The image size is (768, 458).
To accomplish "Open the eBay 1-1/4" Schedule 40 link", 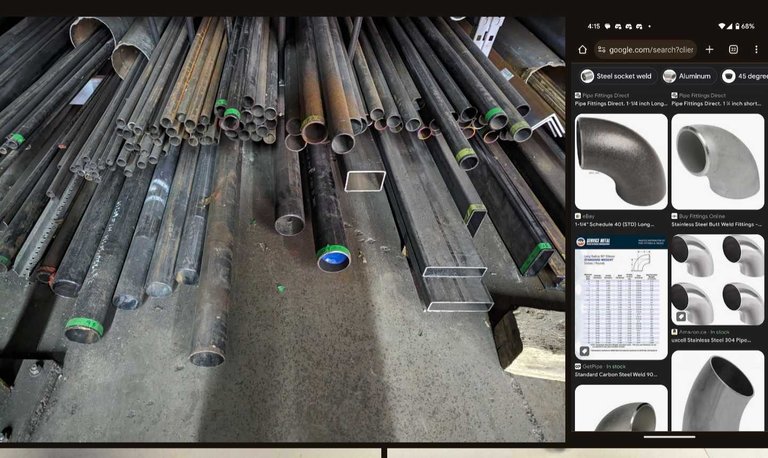I will click(x=620, y=224).
